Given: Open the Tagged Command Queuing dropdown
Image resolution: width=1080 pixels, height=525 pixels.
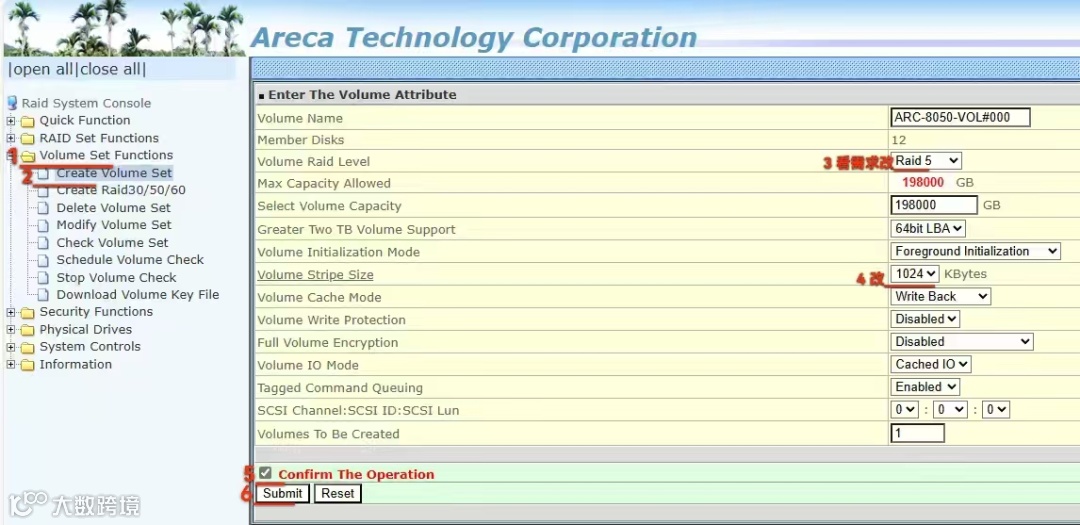Looking at the screenshot, I should pyautogui.click(x=925, y=387).
